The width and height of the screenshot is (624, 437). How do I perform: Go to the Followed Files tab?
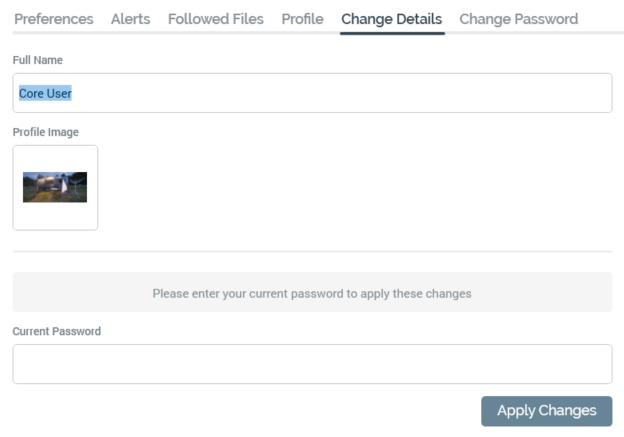pyautogui.click(x=216, y=19)
